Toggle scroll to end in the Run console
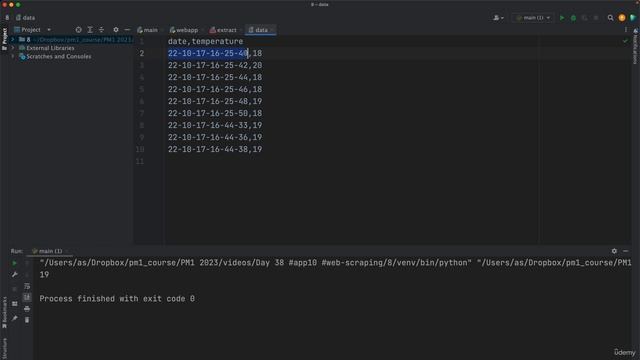Image resolution: width=640 pixels, height=360 pixels. (27, 297)
